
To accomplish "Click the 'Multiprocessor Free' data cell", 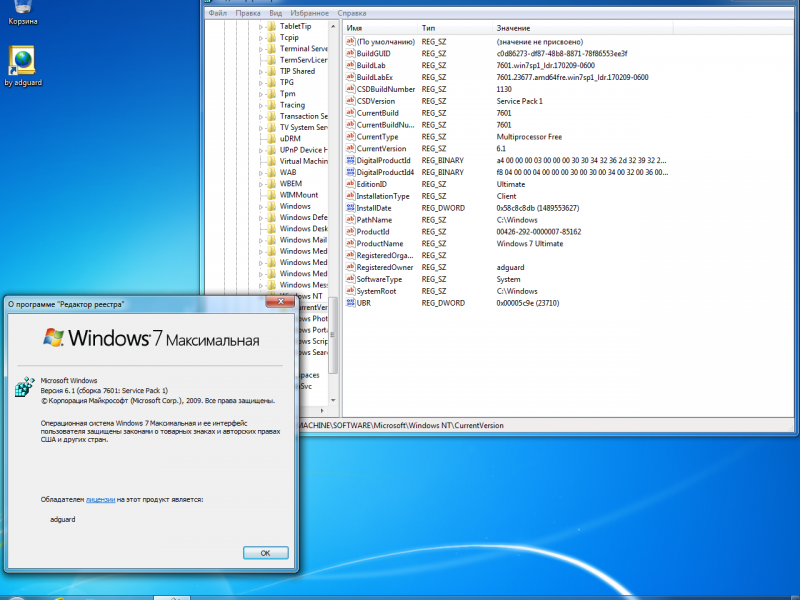I will [529, 137].
